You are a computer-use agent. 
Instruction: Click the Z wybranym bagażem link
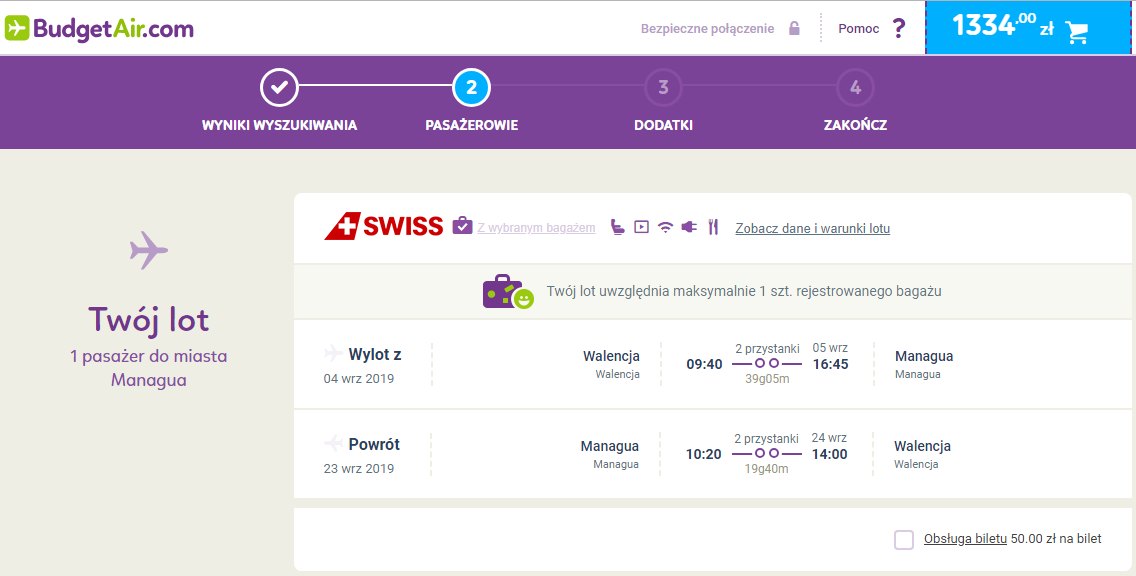click(x=536, y=228)
